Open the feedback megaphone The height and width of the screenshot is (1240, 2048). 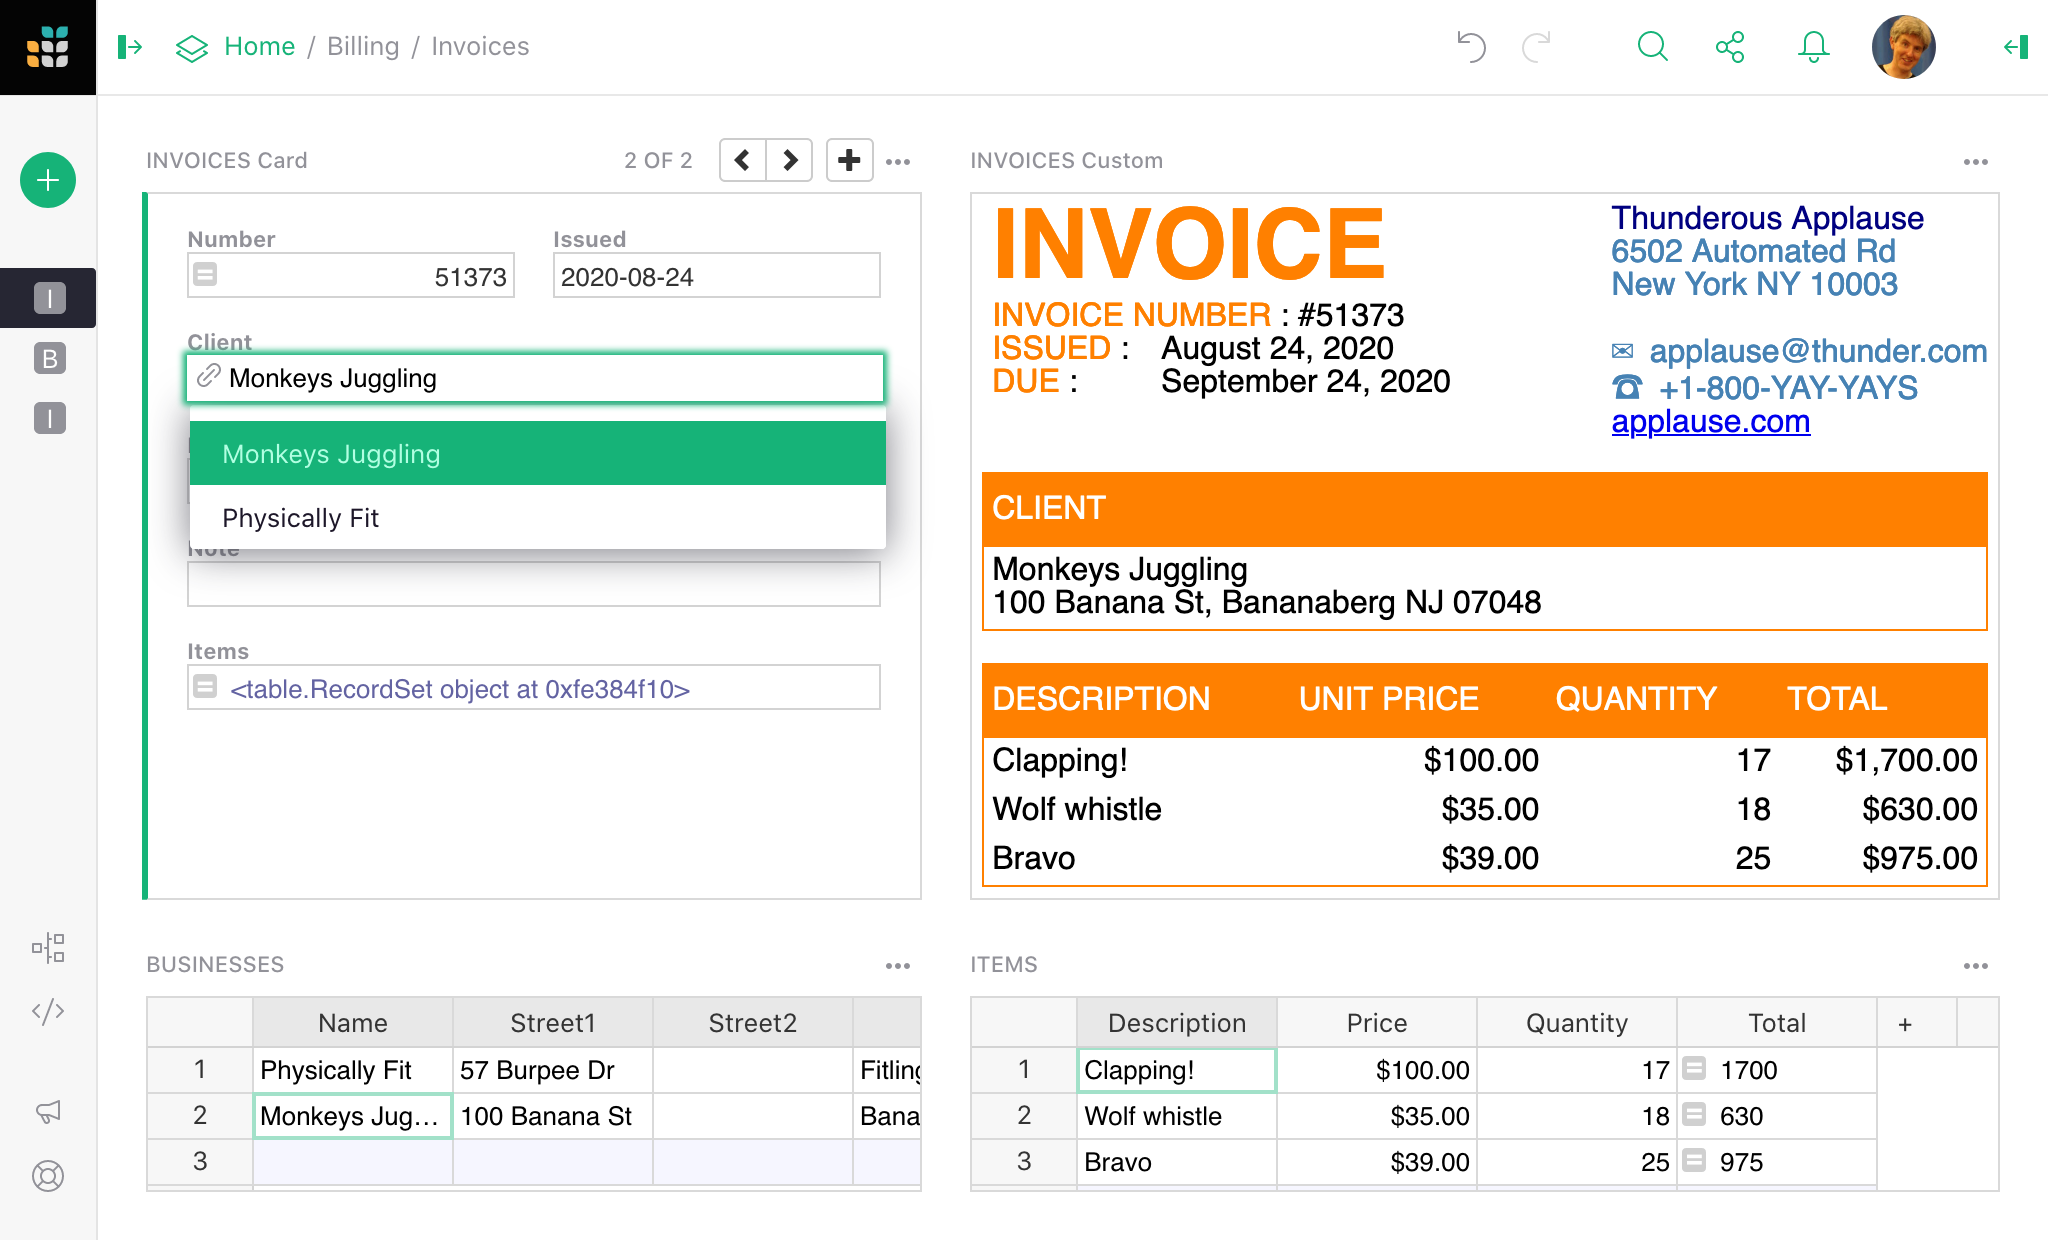tap(48, 1111)
